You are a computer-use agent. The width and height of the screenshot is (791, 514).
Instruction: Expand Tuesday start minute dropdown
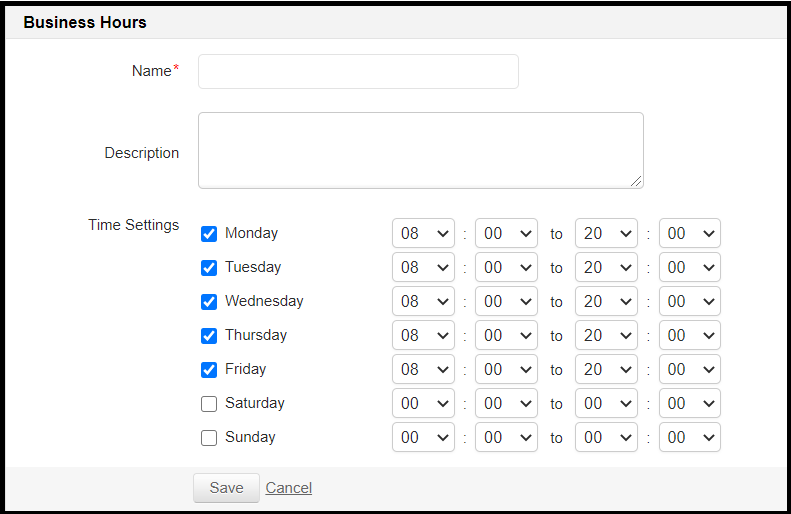coord(506,268)
